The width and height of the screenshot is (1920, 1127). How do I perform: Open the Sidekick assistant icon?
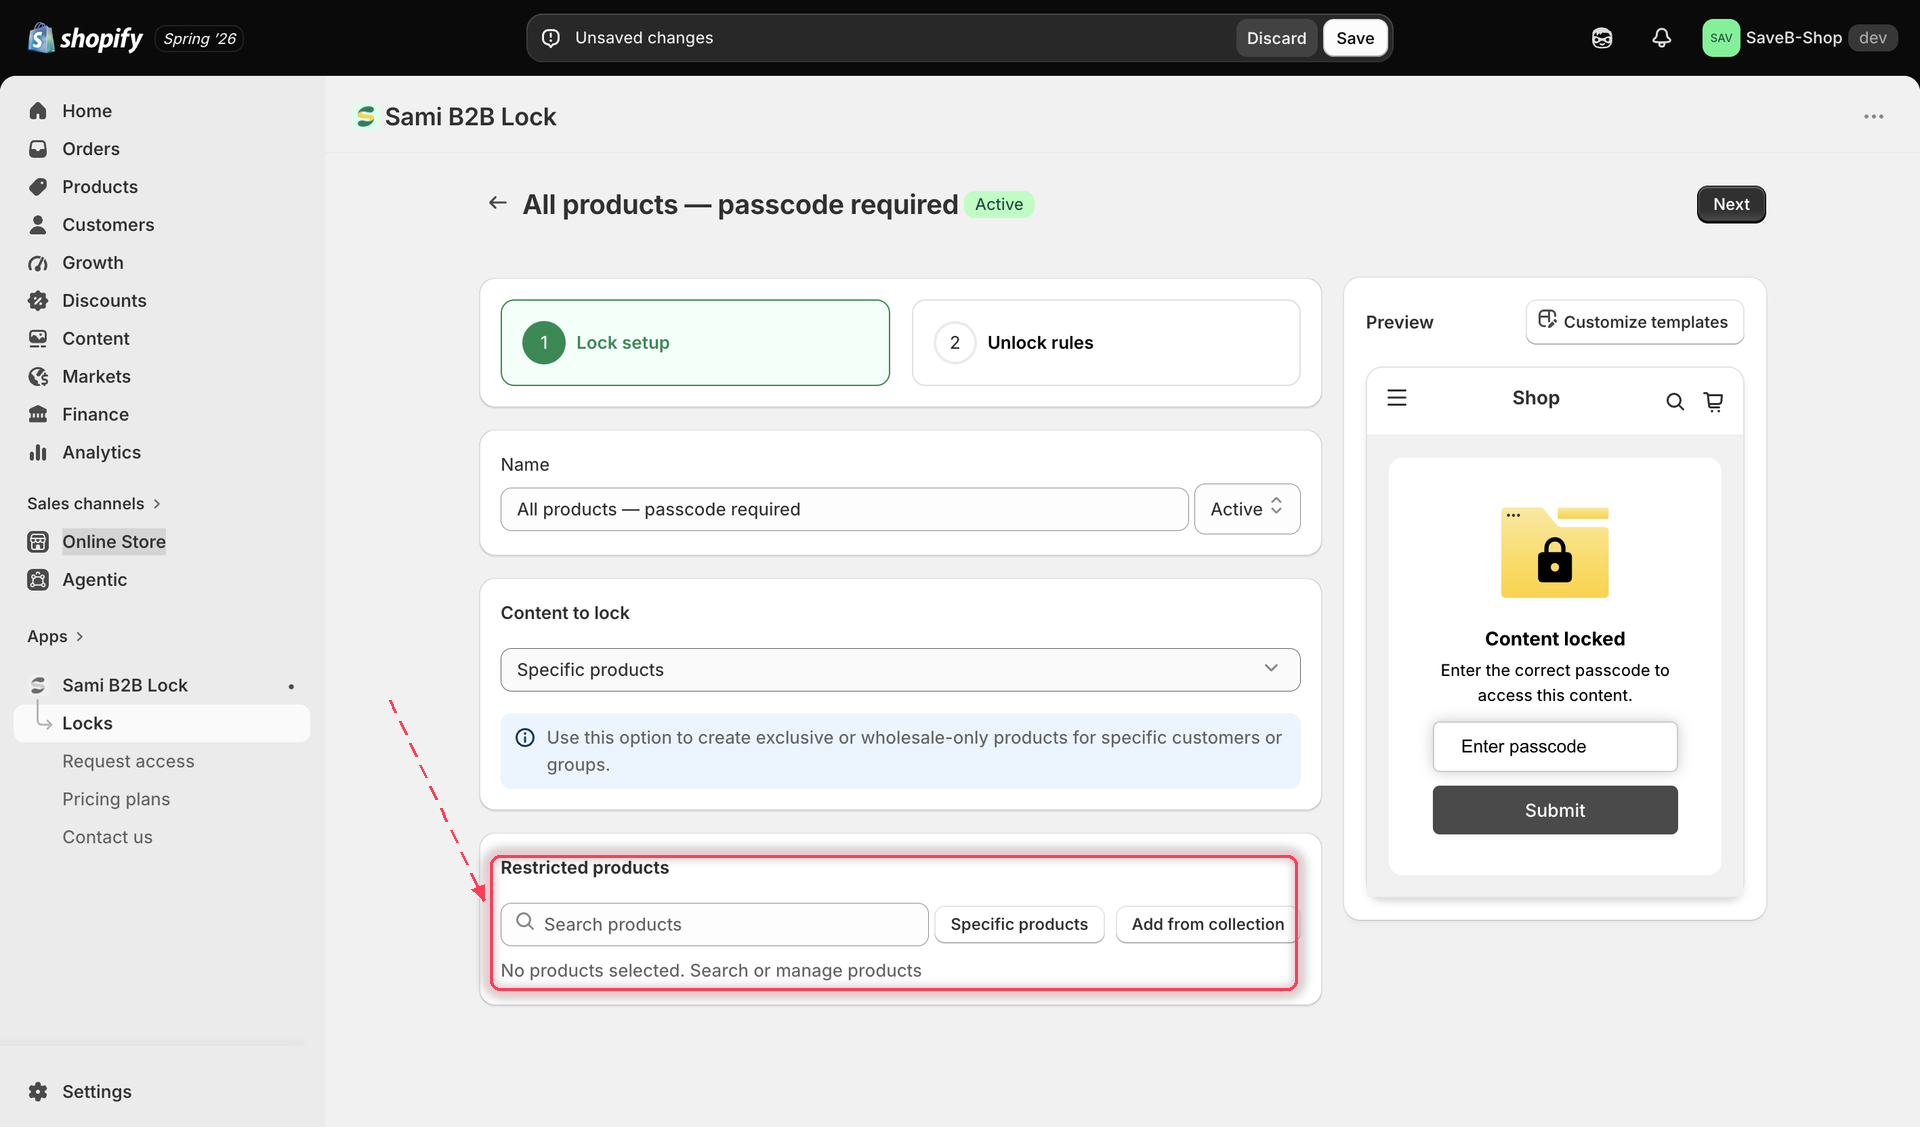1602,38
